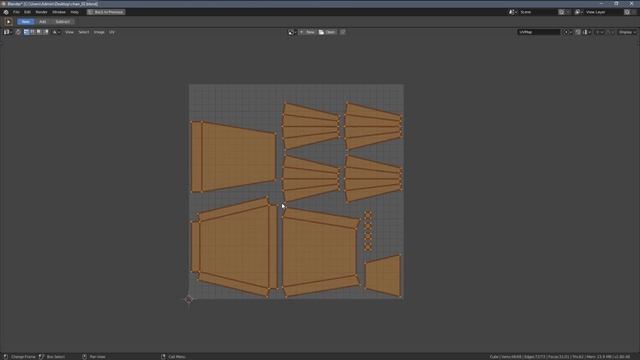Viewport: 640px width, 360px height.
Task: Enable vertex select mode
Action: point(26,32)
